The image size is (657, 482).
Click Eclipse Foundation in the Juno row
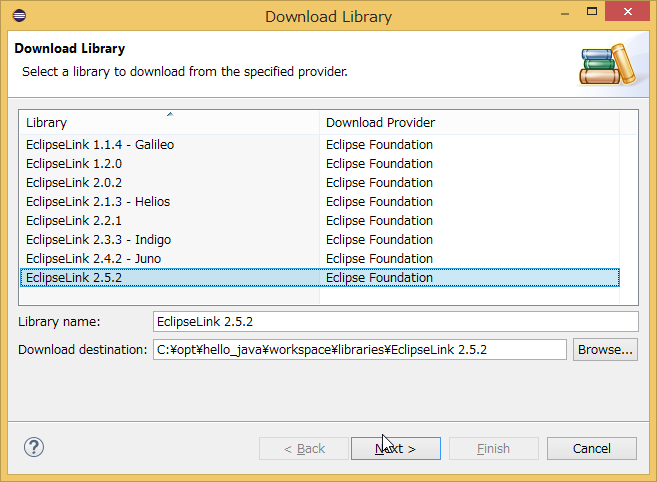(x=379, y=259)
